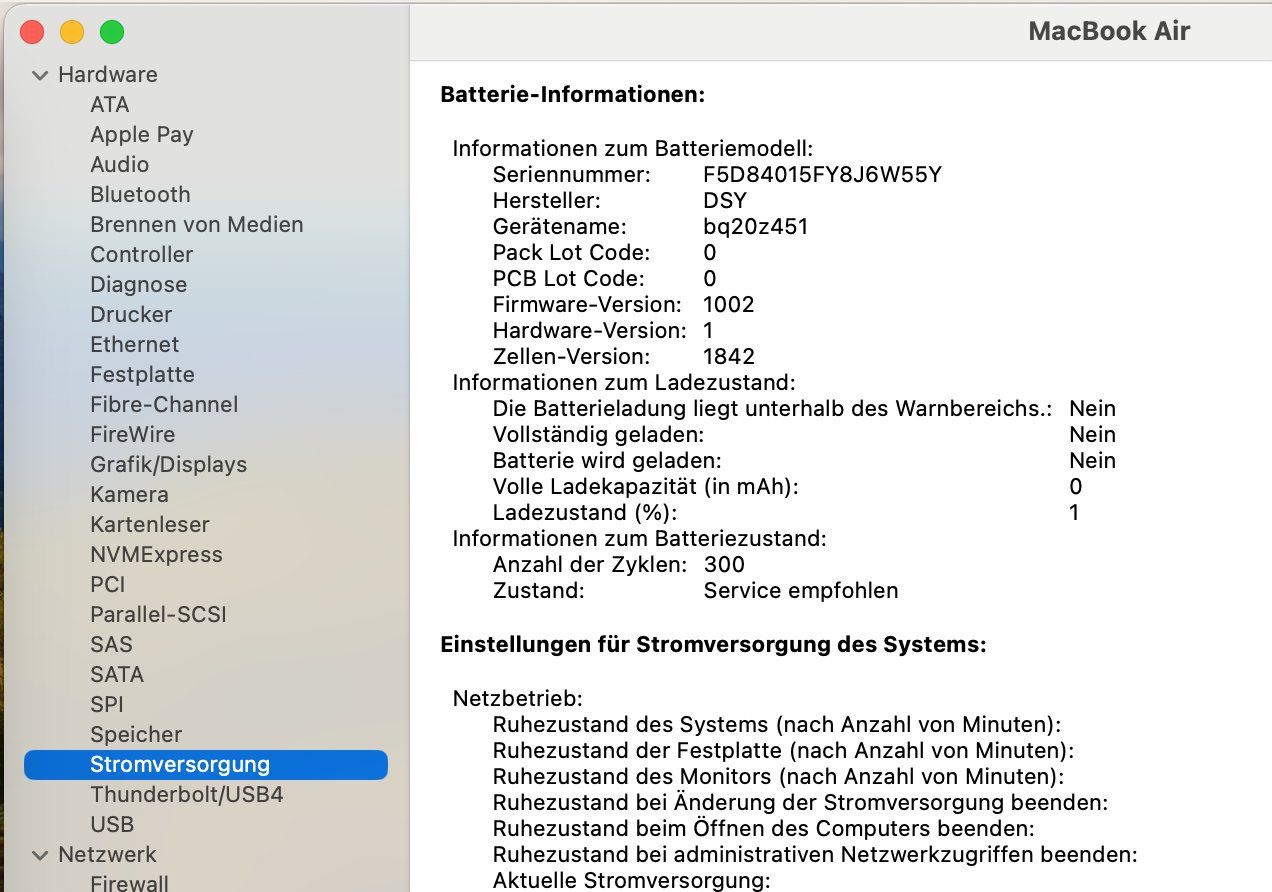The width and height of the screenshot is (1272, 892).
Task: Select Bluetooth in the sidebar
Action: click(x=140, y=195)
